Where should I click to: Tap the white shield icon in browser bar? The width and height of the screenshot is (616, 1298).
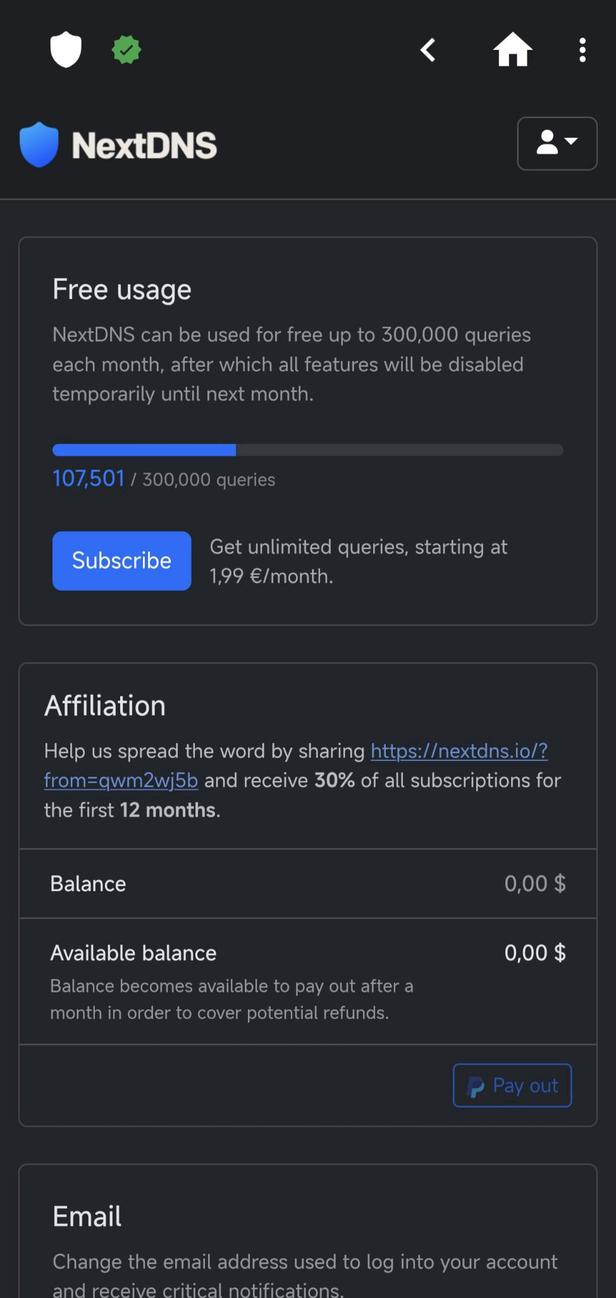[x=66, y=49]
